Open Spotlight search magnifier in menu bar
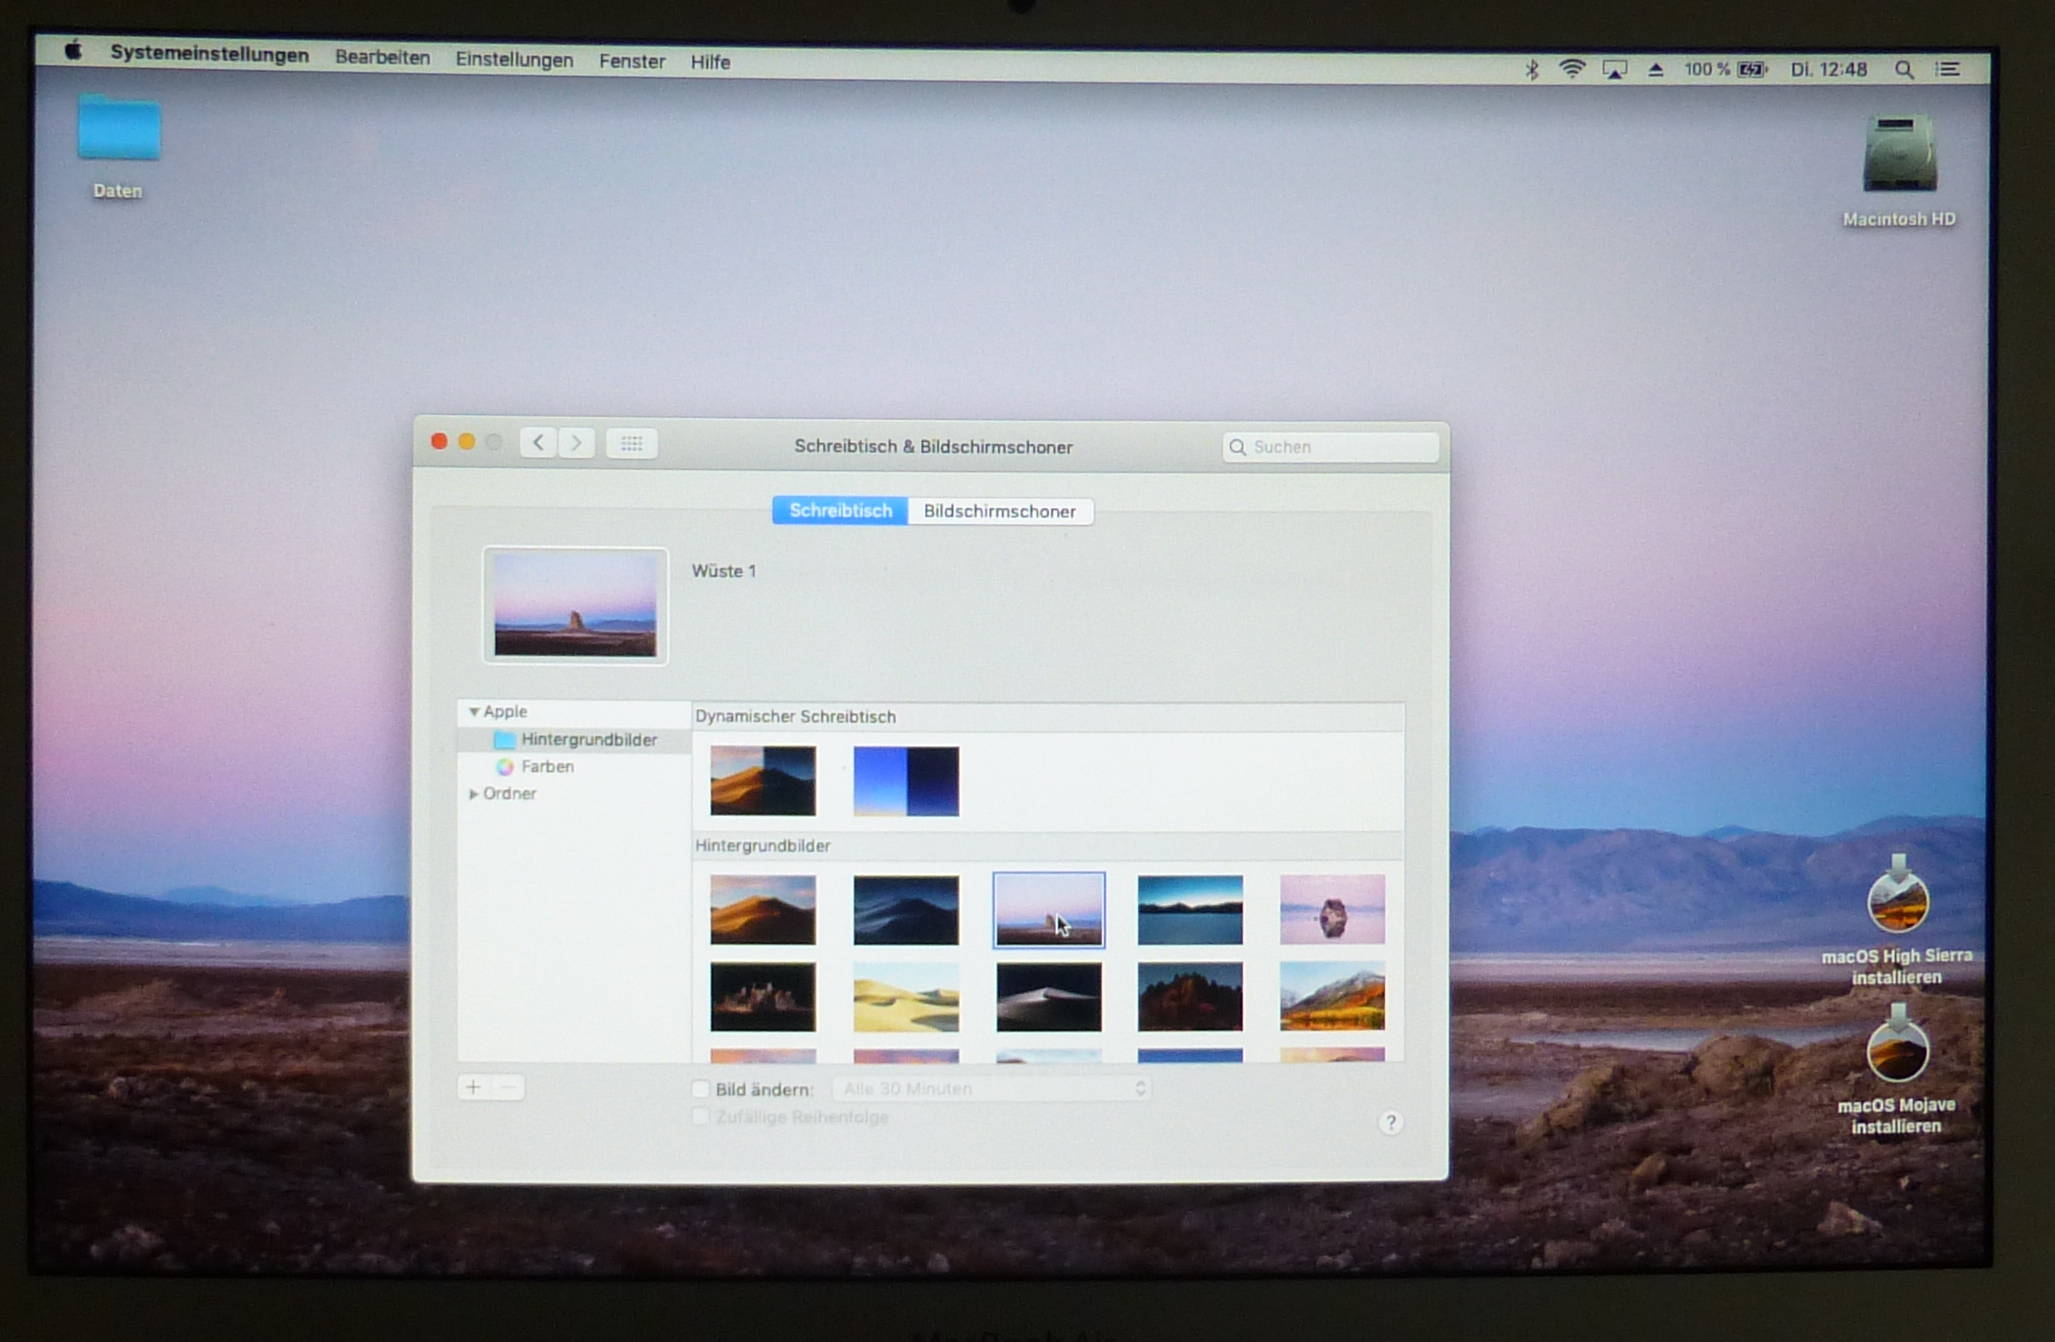This screenshot has height=1342, width=2055. [x=1903, y=70]
